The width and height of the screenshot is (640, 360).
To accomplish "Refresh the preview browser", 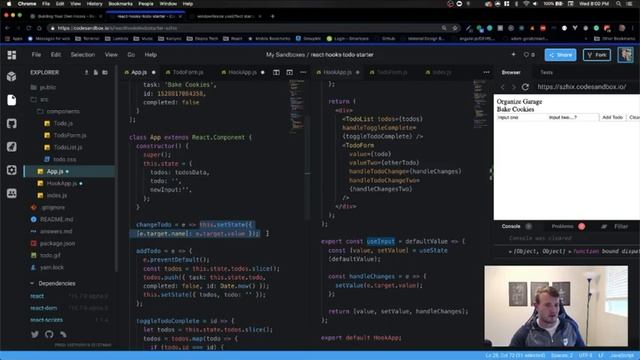I will point(525,87).
